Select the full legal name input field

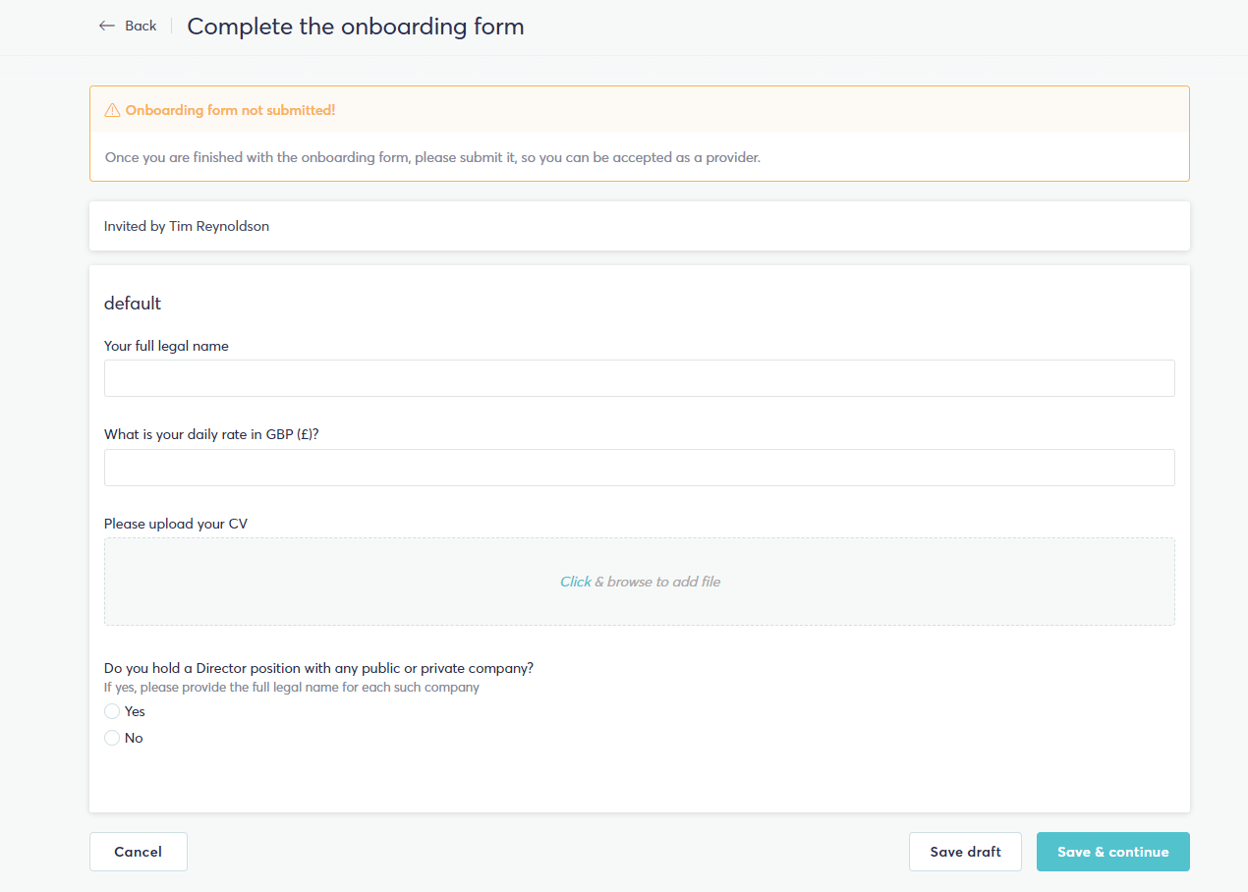(639, 378)
